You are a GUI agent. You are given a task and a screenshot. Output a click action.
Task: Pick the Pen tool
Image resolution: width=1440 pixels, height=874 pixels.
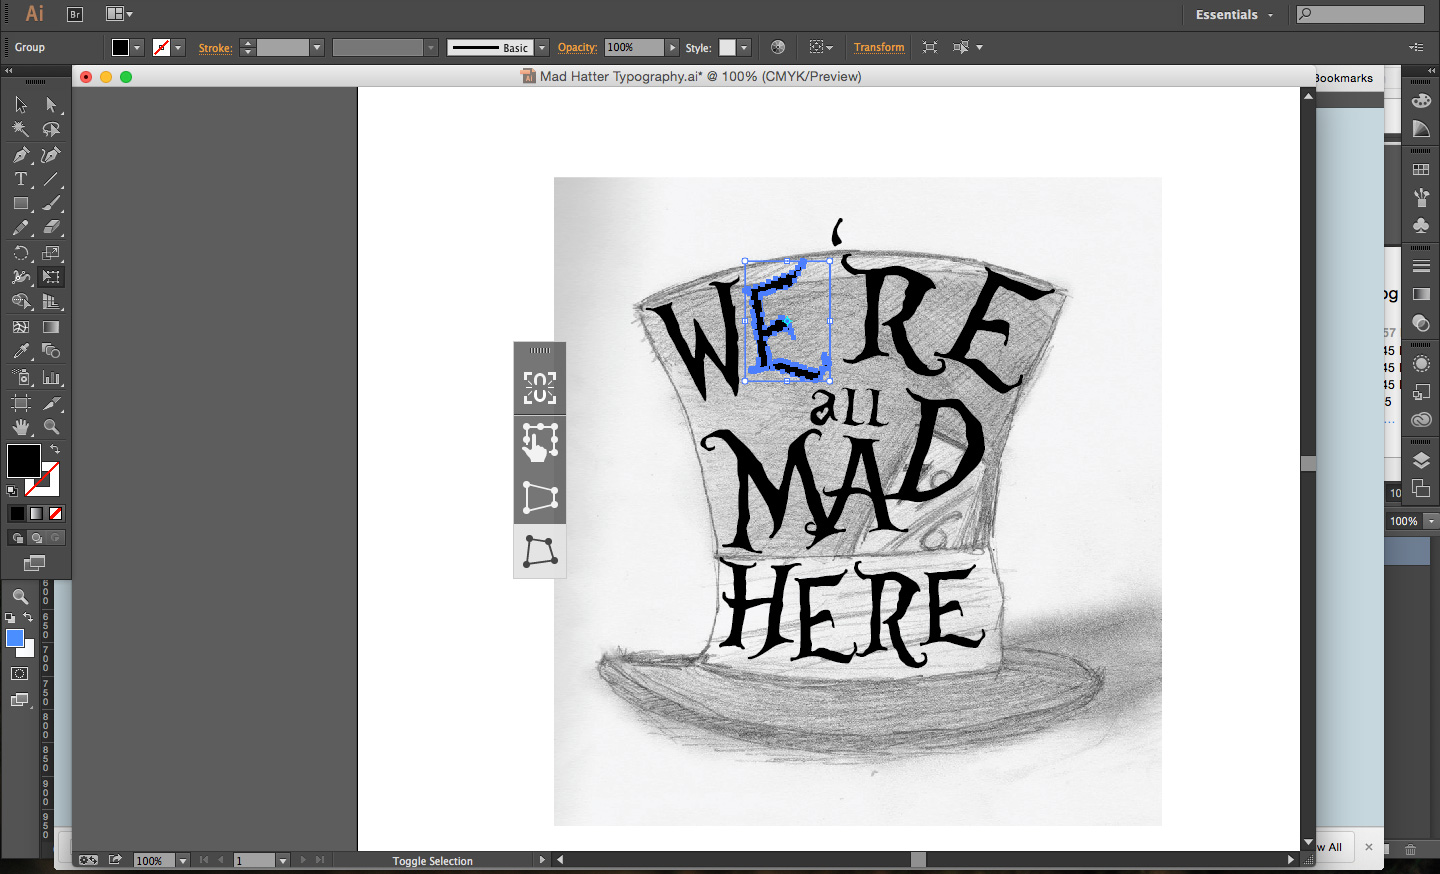[x=21, y=154]
